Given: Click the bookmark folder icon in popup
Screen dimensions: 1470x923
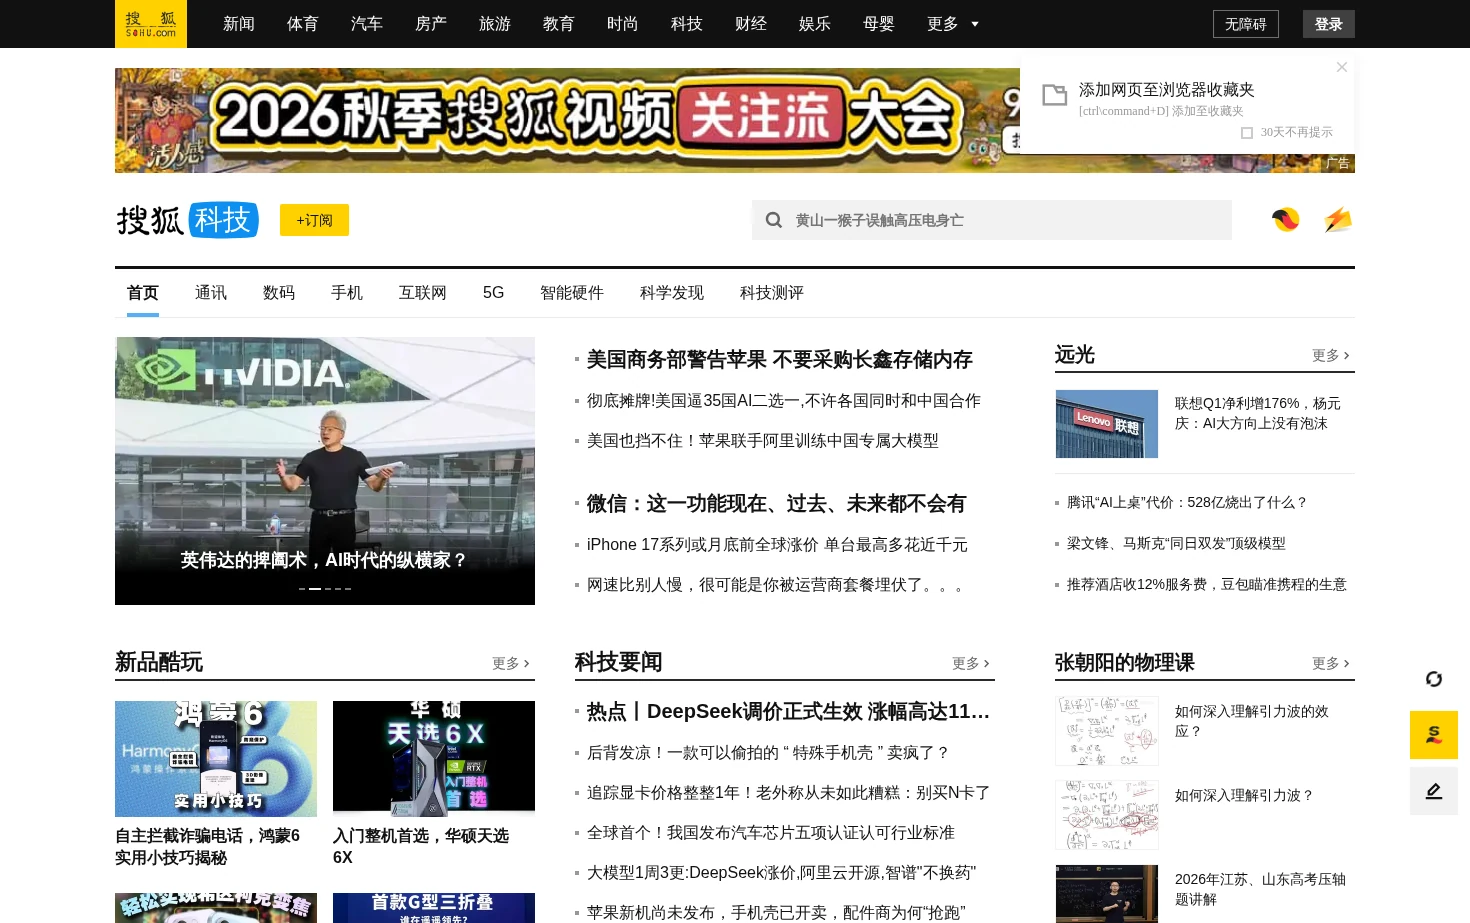Looking at the screenshot, I should tap(1055, 95).
